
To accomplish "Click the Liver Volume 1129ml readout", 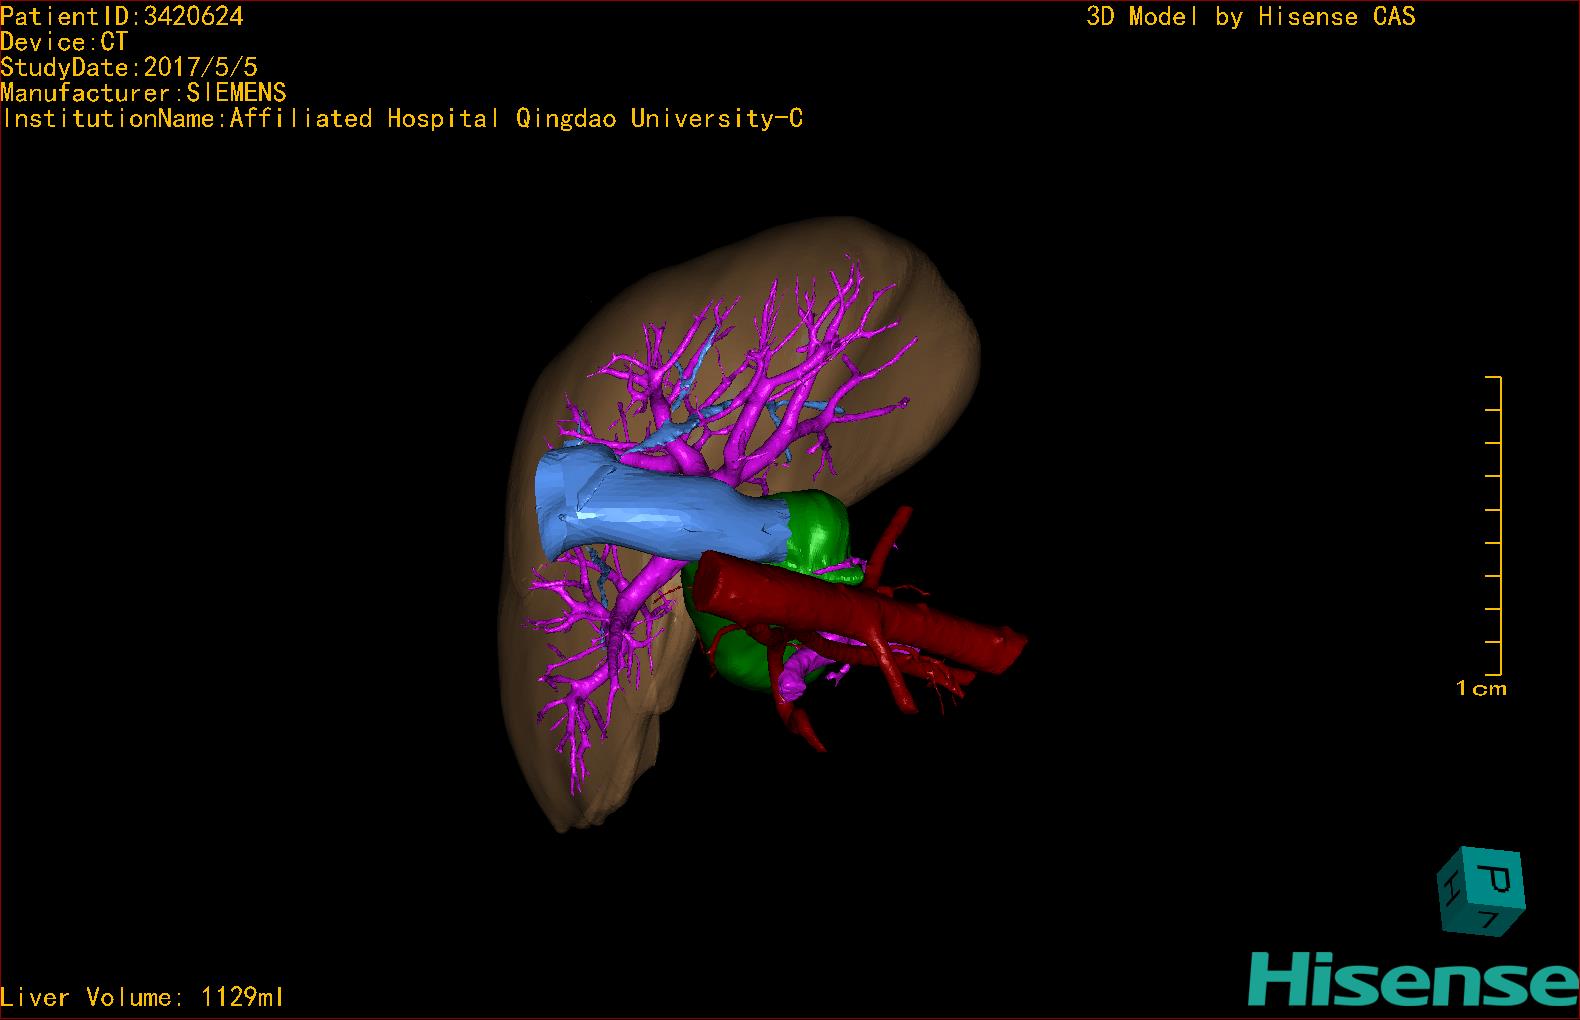I will coord(142,997).
